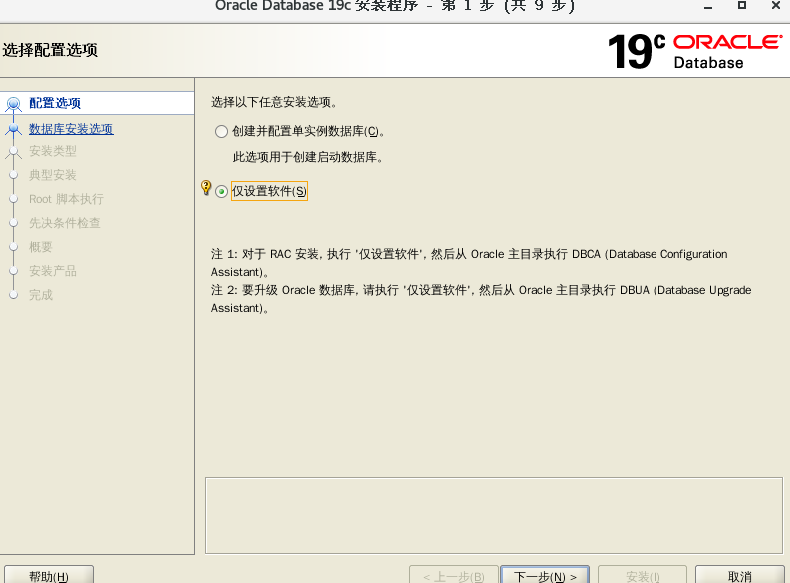Screen dimensions: 790x583
Task: Click the '选择配置选项' page heading
Action: pyautogui.click(x=50, y=50)
